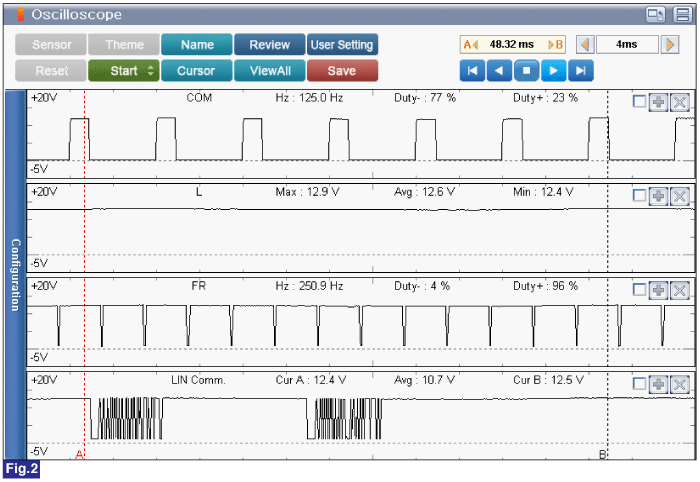Click the screen capture icon in title bar

pyautogui.click(x=655, y=15)
